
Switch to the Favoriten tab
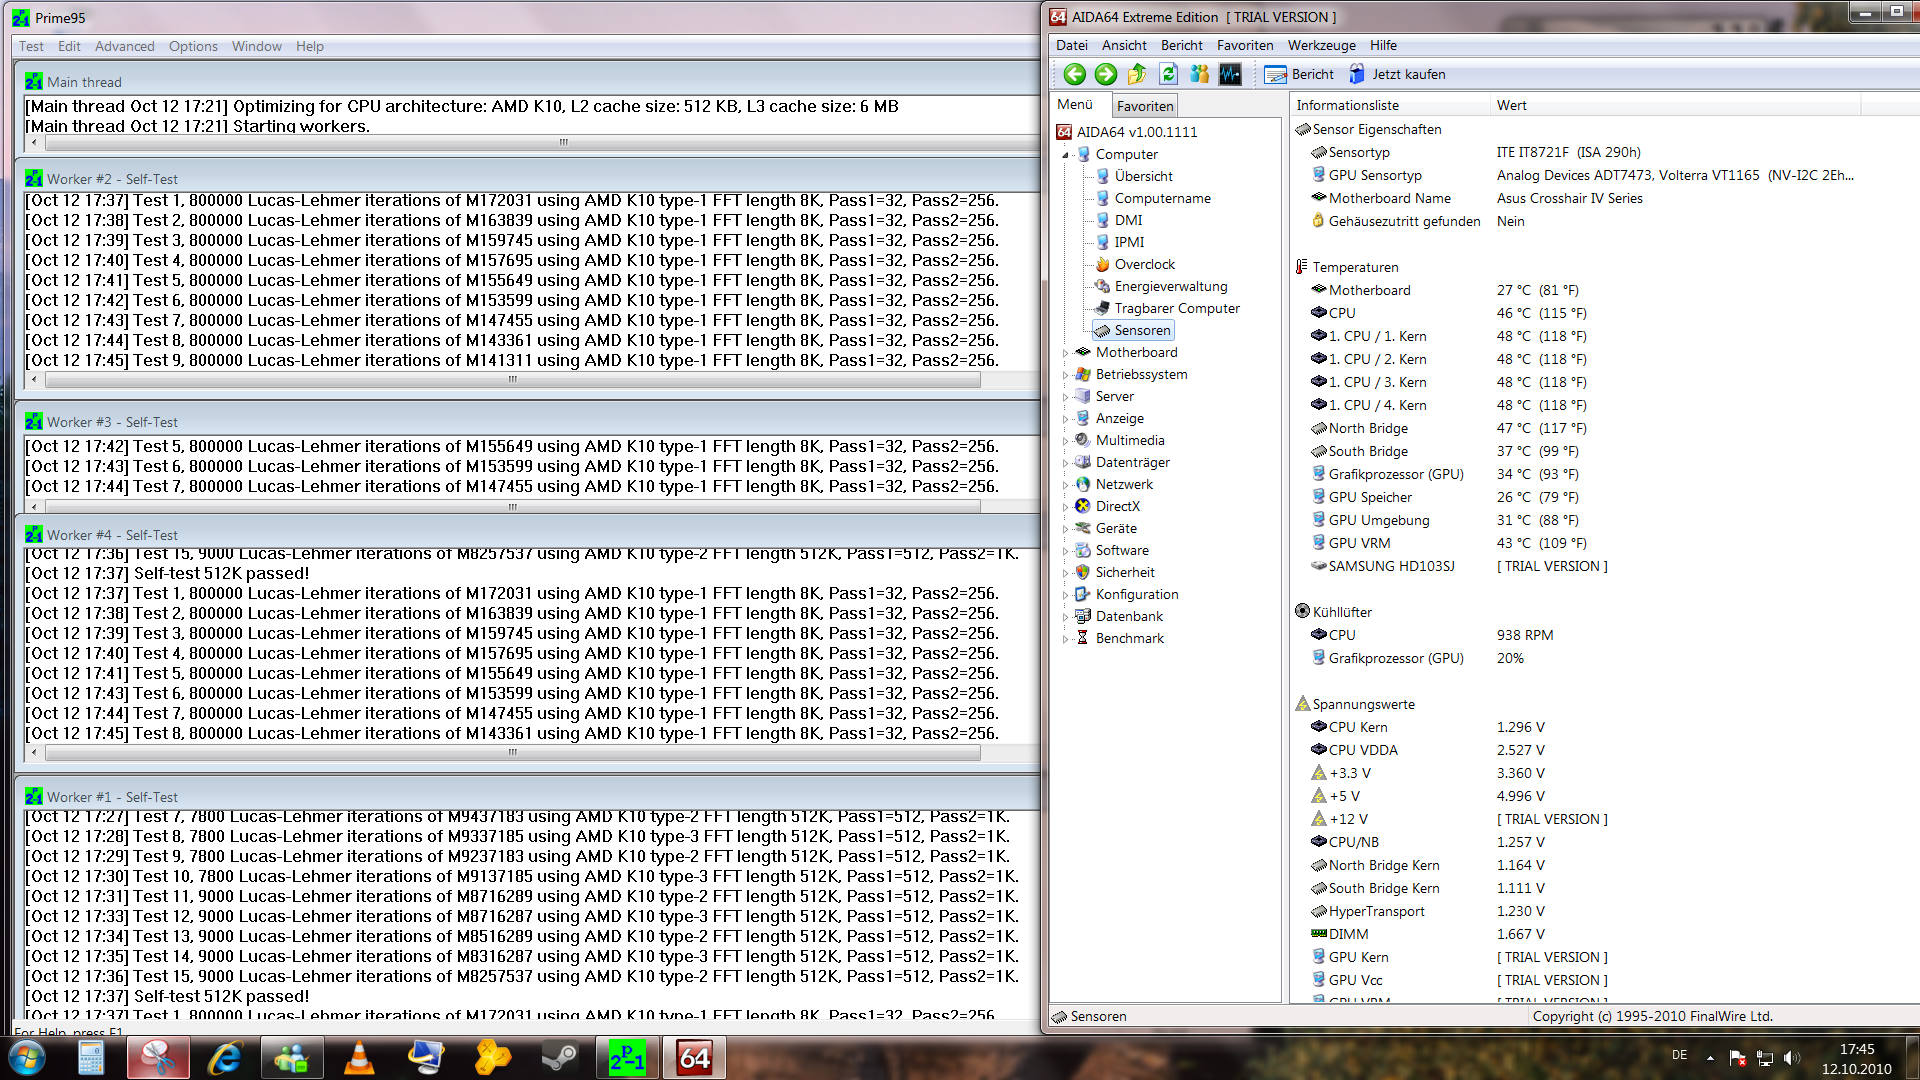pos(1145,106)
